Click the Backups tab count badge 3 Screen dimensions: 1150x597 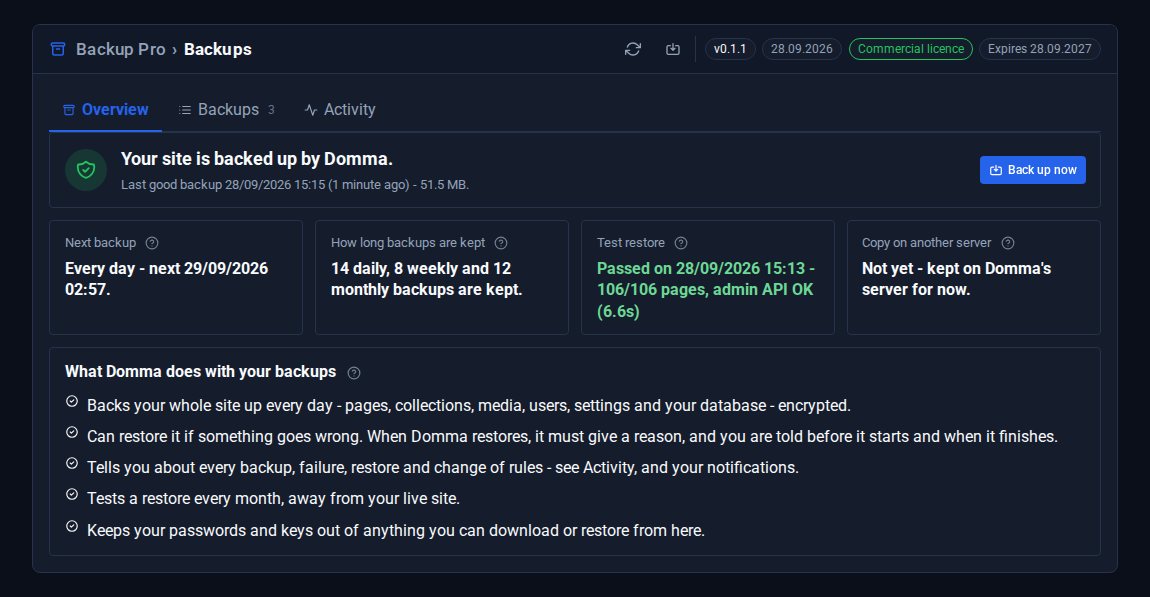(271, 110)
